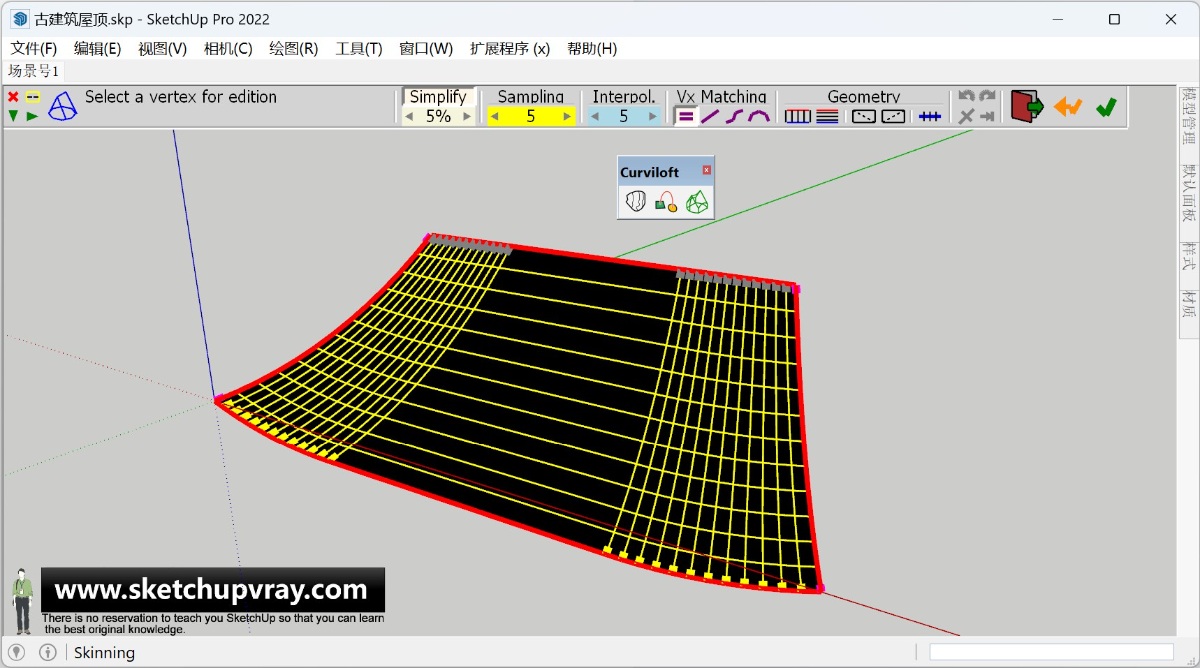Toggle the S-curve Vx Matching mode
This screenshot has width=1200, height=668.
click(735, 114)
